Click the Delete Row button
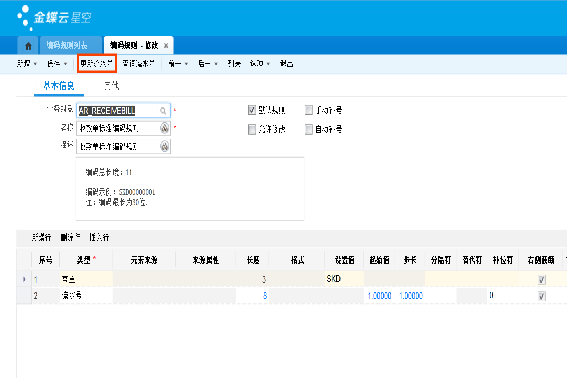567x378 pixels. (70, 237)
